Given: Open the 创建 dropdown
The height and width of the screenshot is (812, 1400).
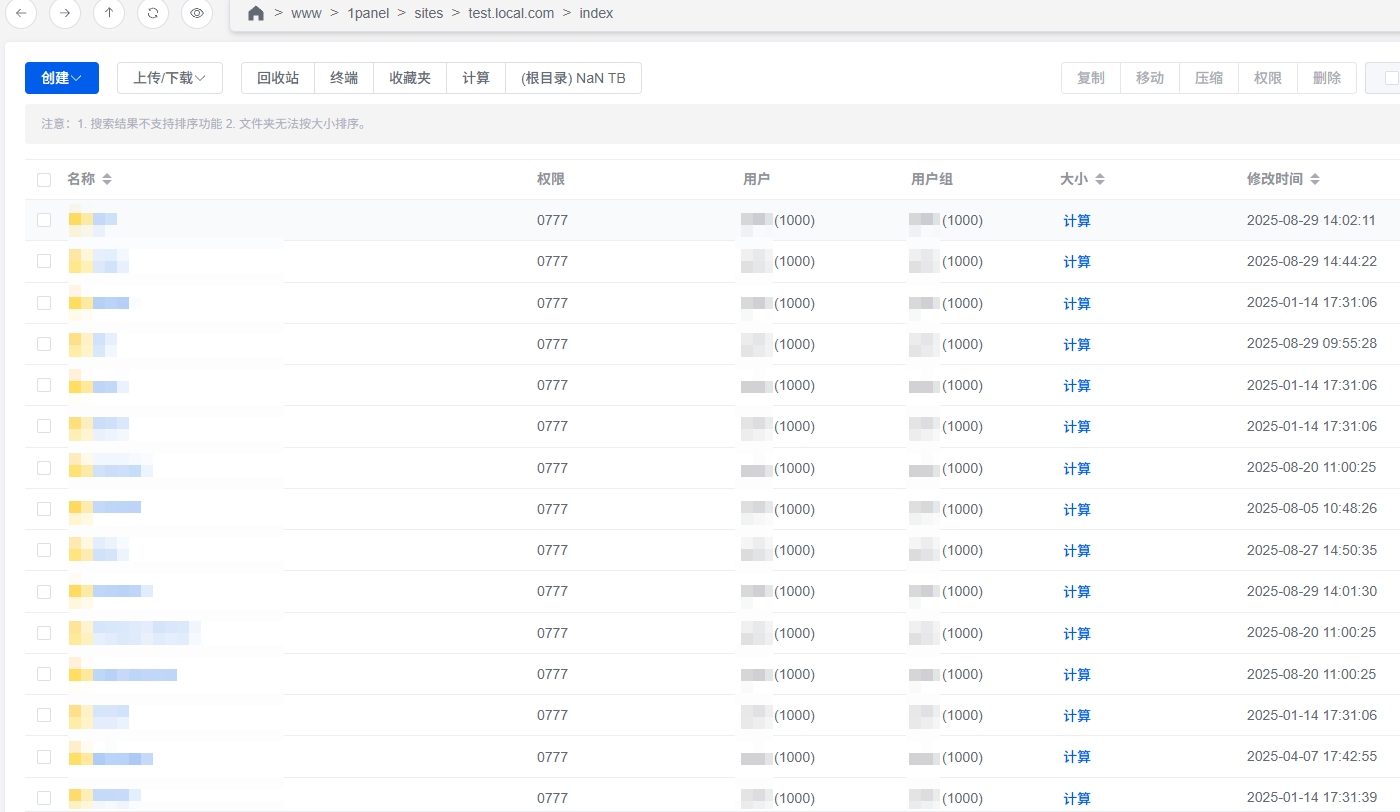Looking at the screenshot, I should 62,78.
